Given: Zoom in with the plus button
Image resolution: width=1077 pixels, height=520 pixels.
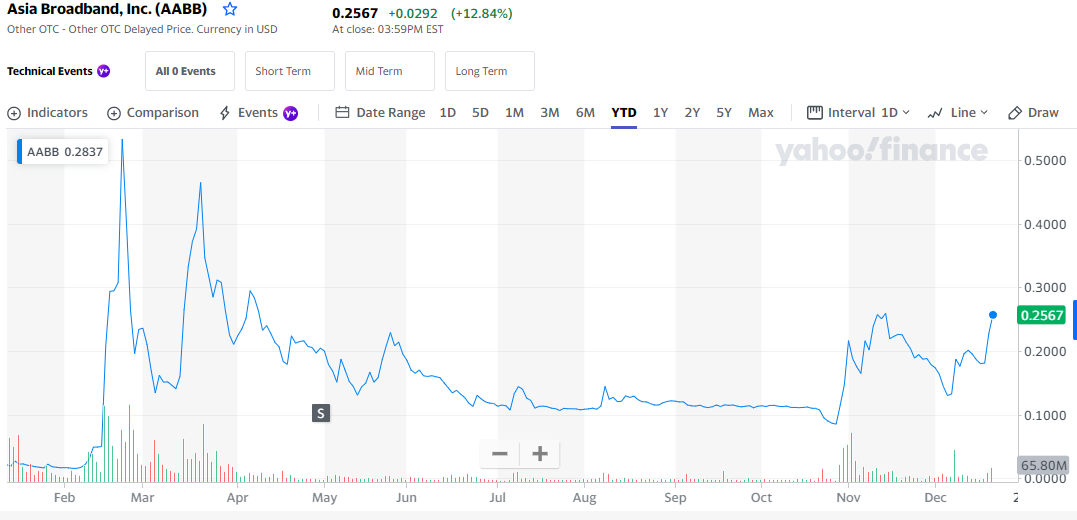Looking at the screenshot, I should [x=540, y=454].
